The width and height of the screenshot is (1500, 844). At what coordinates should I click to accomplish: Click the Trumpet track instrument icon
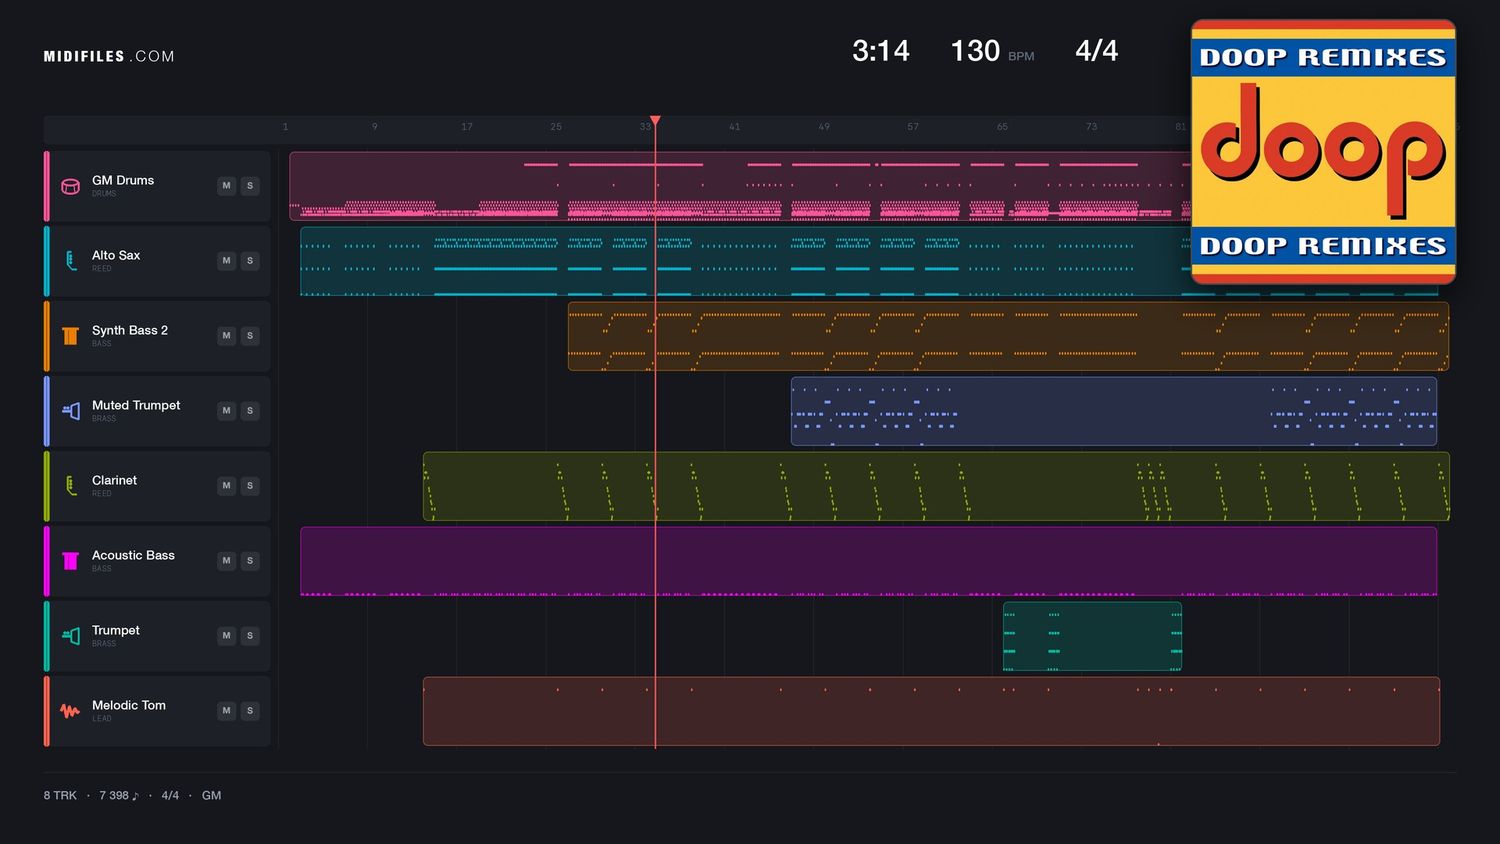click(x=70, y=636)
